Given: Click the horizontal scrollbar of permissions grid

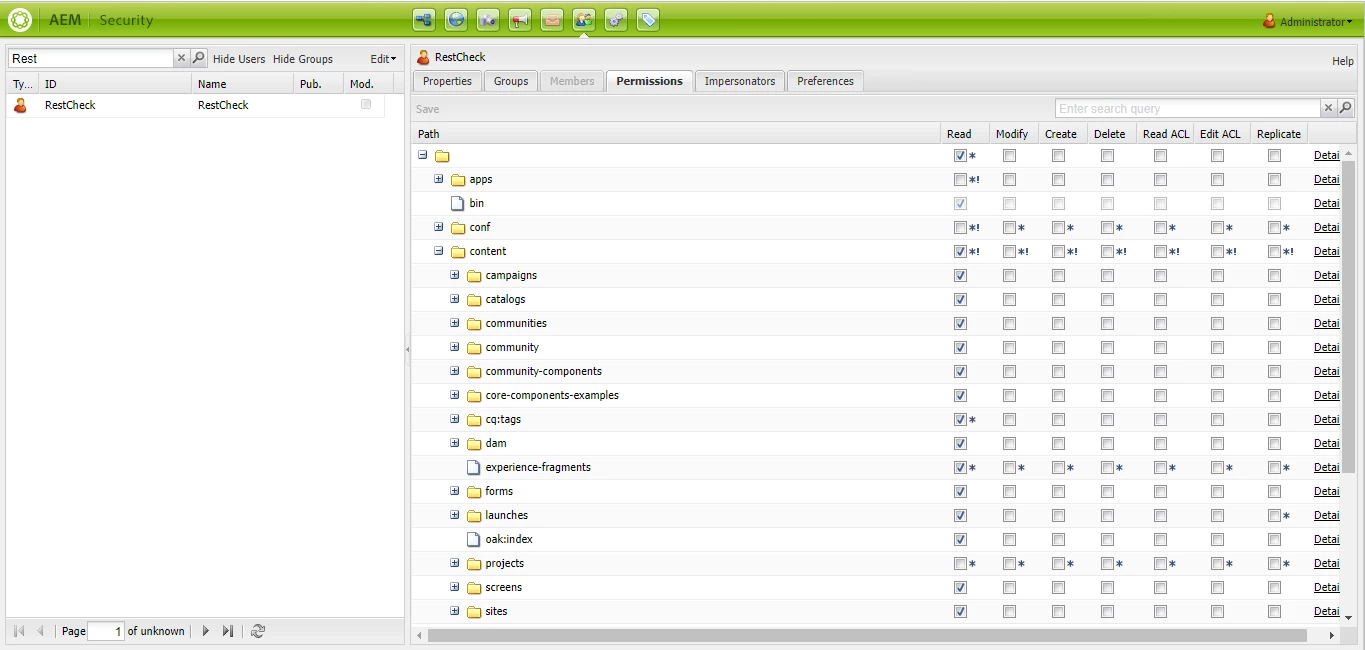Looking at the screenshot, I should pyautogui.click(x=867, y=635).
